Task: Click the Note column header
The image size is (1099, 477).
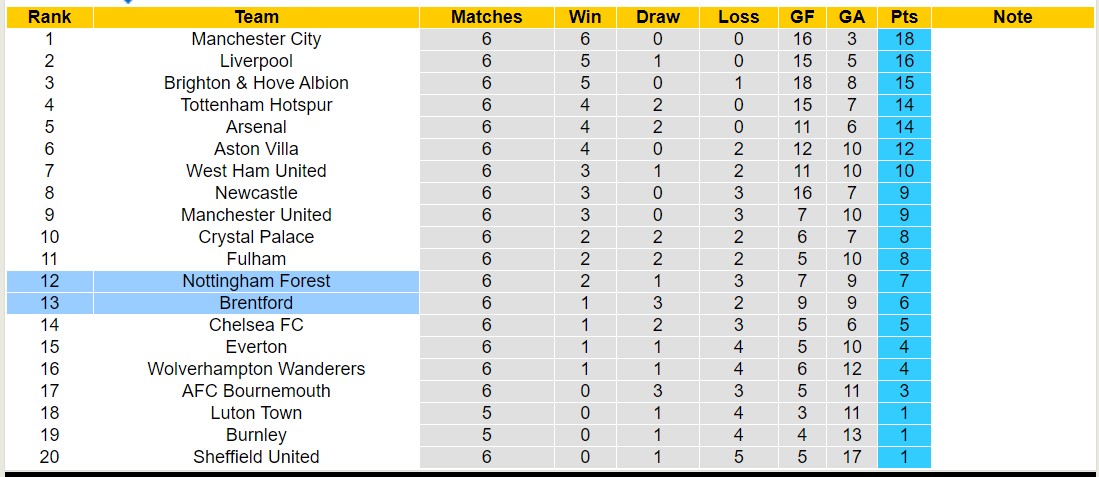Action: click(1013, 17)
